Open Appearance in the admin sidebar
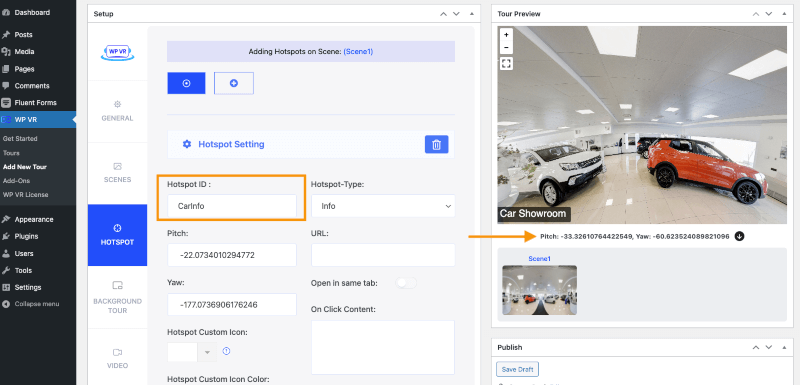Screen dimensions: 800x385 click(34, 219)
